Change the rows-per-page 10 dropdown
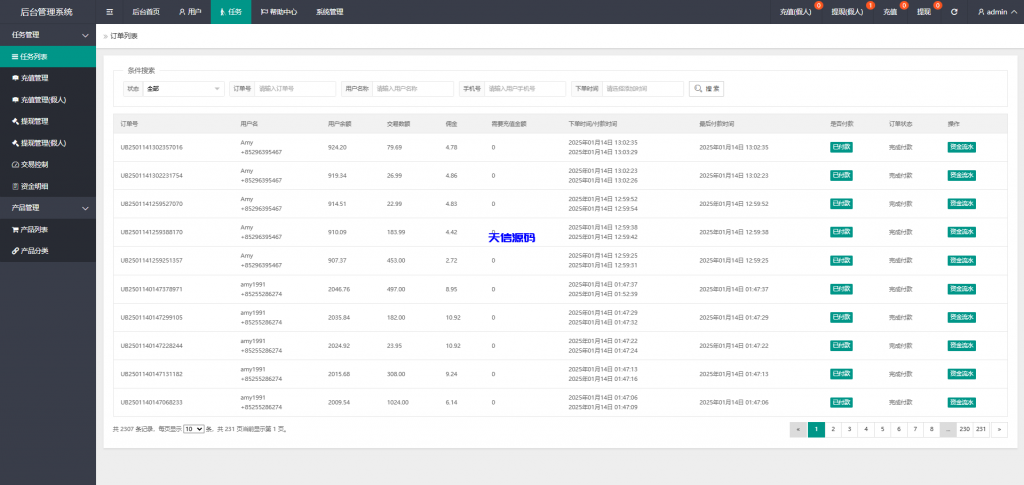1024x485 pixels. 193,430
